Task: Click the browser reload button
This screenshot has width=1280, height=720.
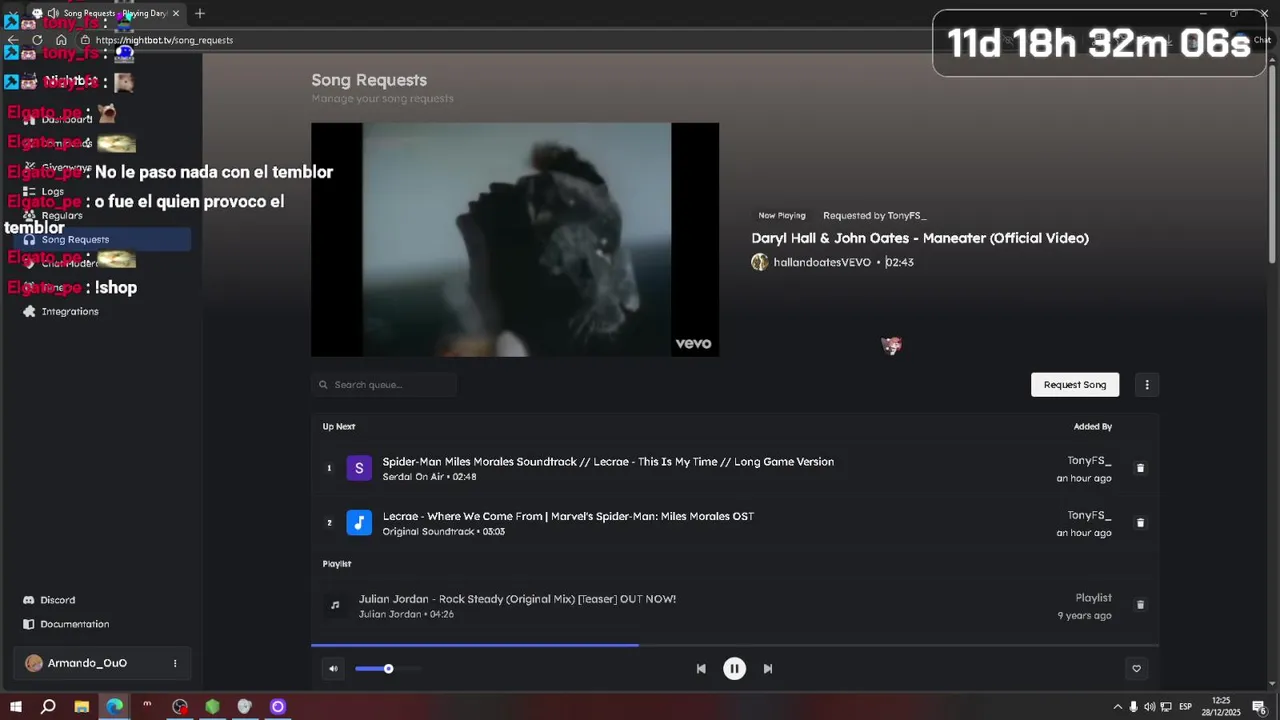Action: pos(37,40)
